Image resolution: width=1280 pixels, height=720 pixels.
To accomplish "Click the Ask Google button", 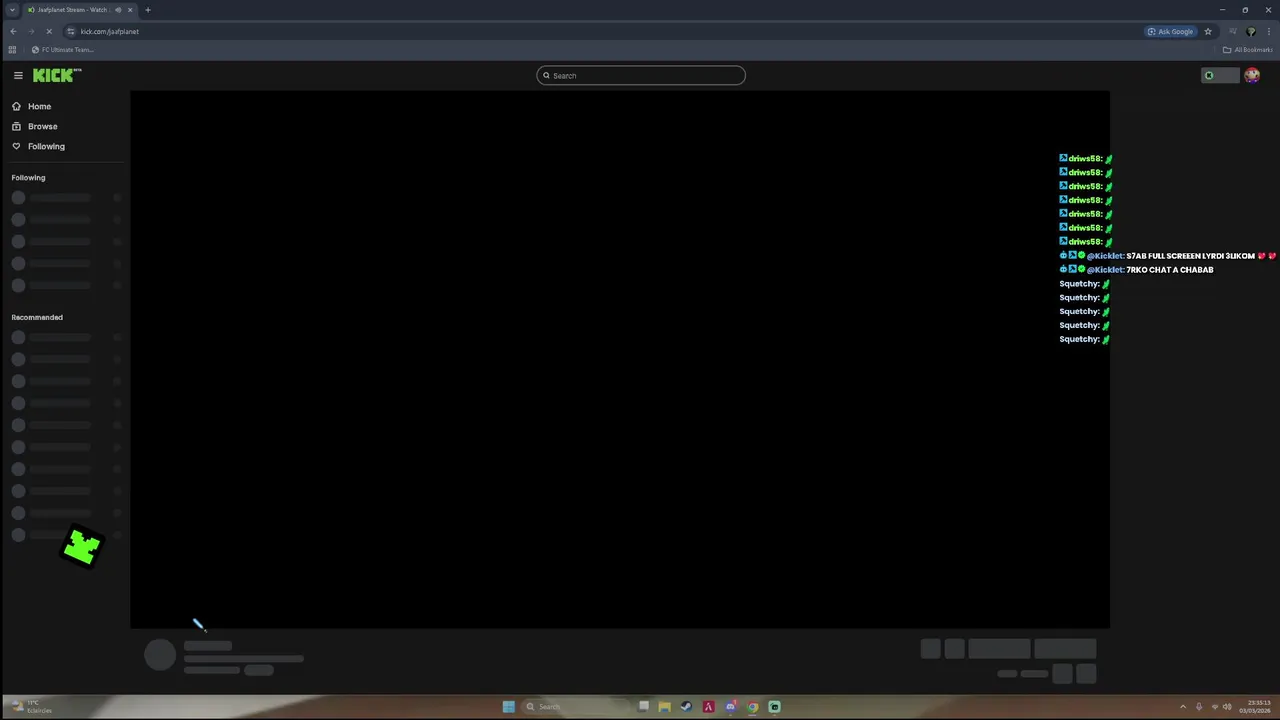I will 1171,31.
